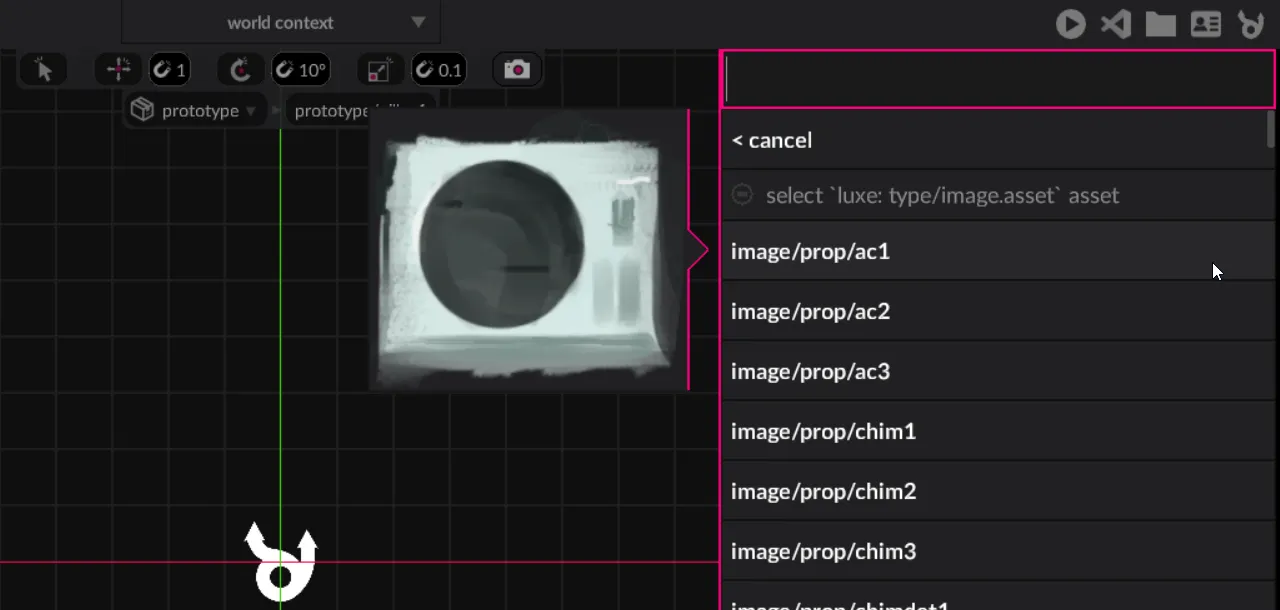This screenshot has height=610, width=1280.
Task: Click the cancel option in asset picker
Action: click(771, 140)
